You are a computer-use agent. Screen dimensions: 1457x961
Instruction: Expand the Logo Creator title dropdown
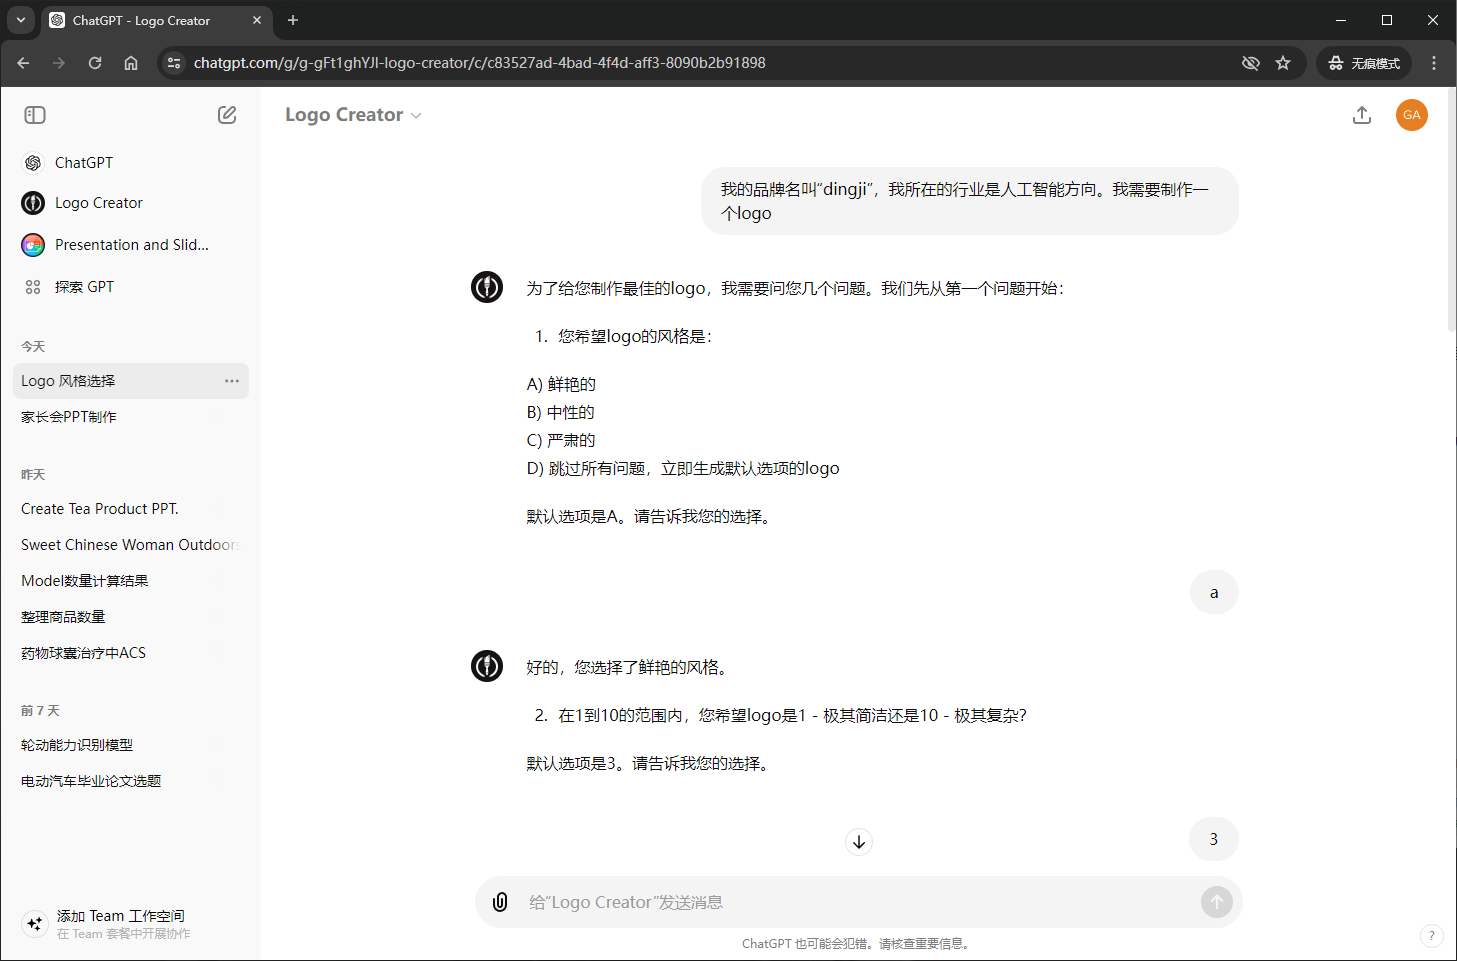coord(353,115)
